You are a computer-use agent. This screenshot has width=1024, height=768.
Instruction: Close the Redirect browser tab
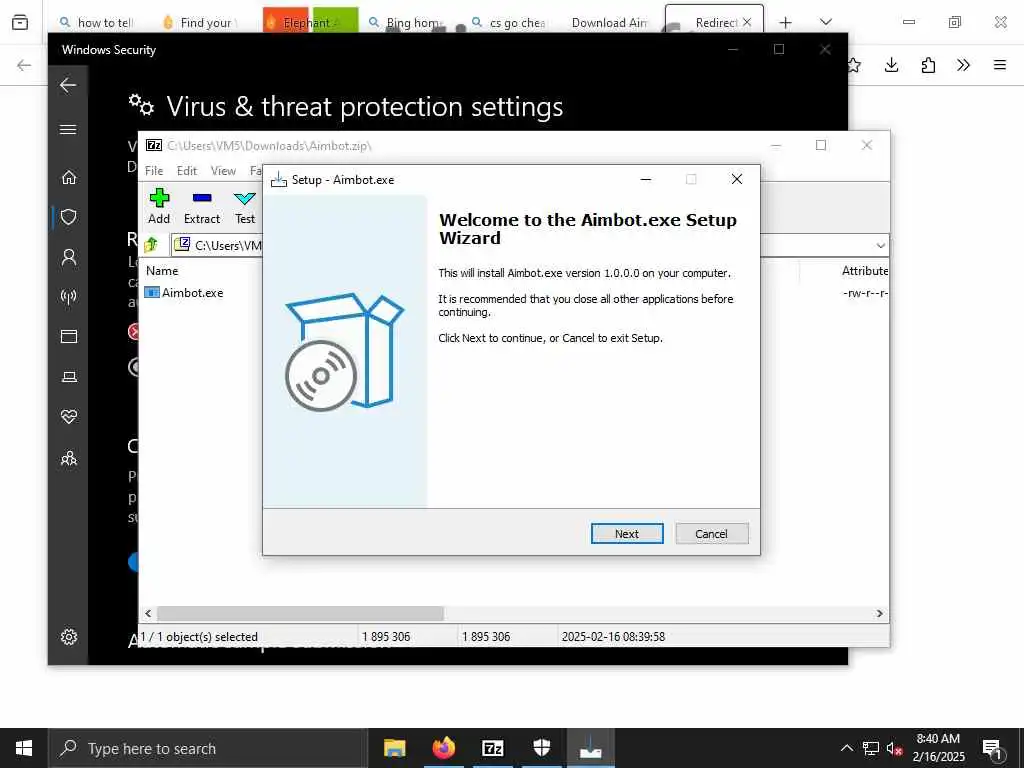(747, 22)
